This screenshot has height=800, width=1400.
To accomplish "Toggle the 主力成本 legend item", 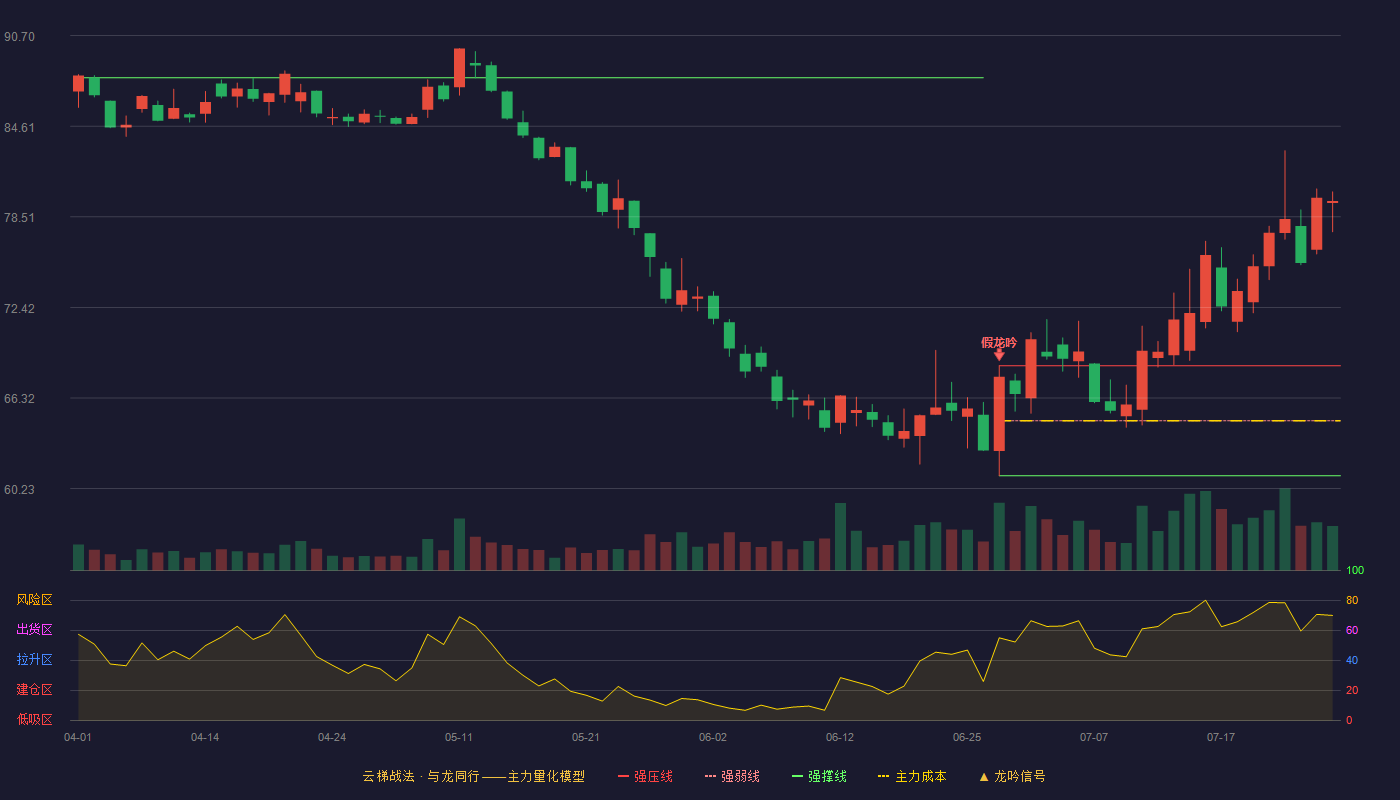I will [912, 776].
